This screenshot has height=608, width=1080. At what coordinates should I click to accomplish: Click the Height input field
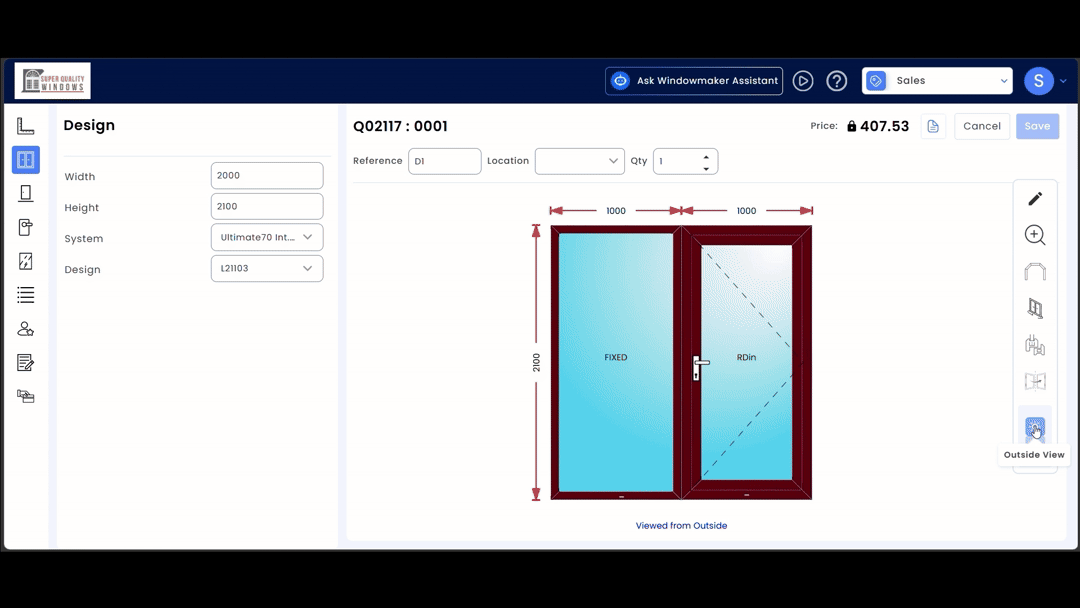[267, 207]
